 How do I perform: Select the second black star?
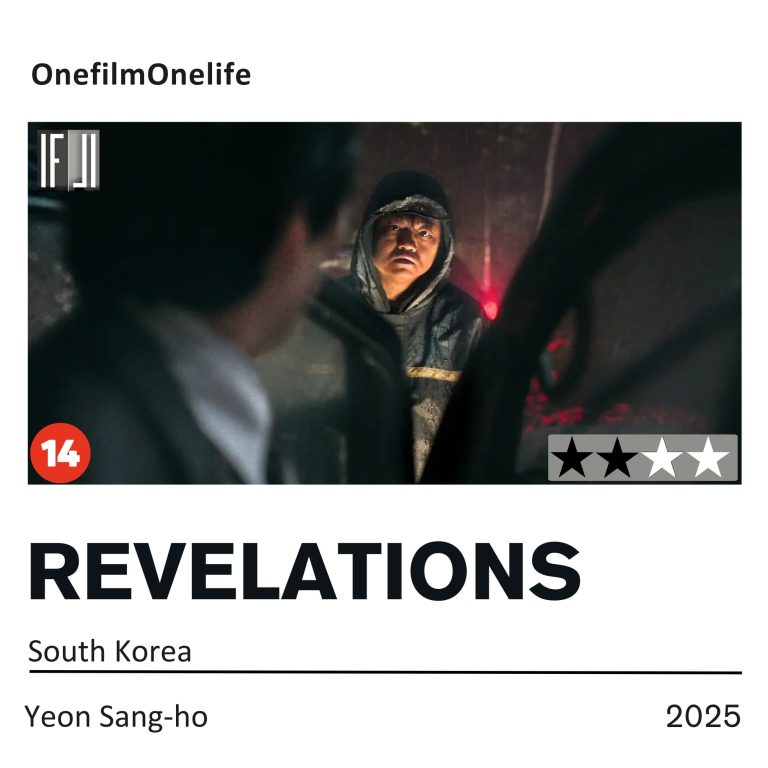[617, 458]
